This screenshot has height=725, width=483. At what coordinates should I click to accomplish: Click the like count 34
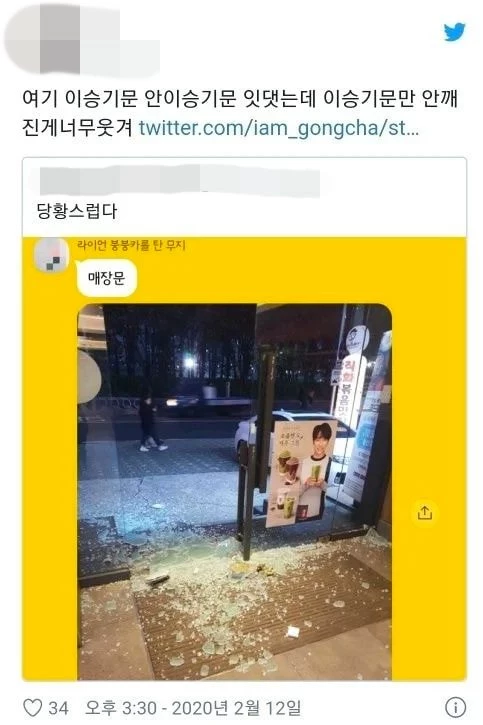click(x=58, y=708)
